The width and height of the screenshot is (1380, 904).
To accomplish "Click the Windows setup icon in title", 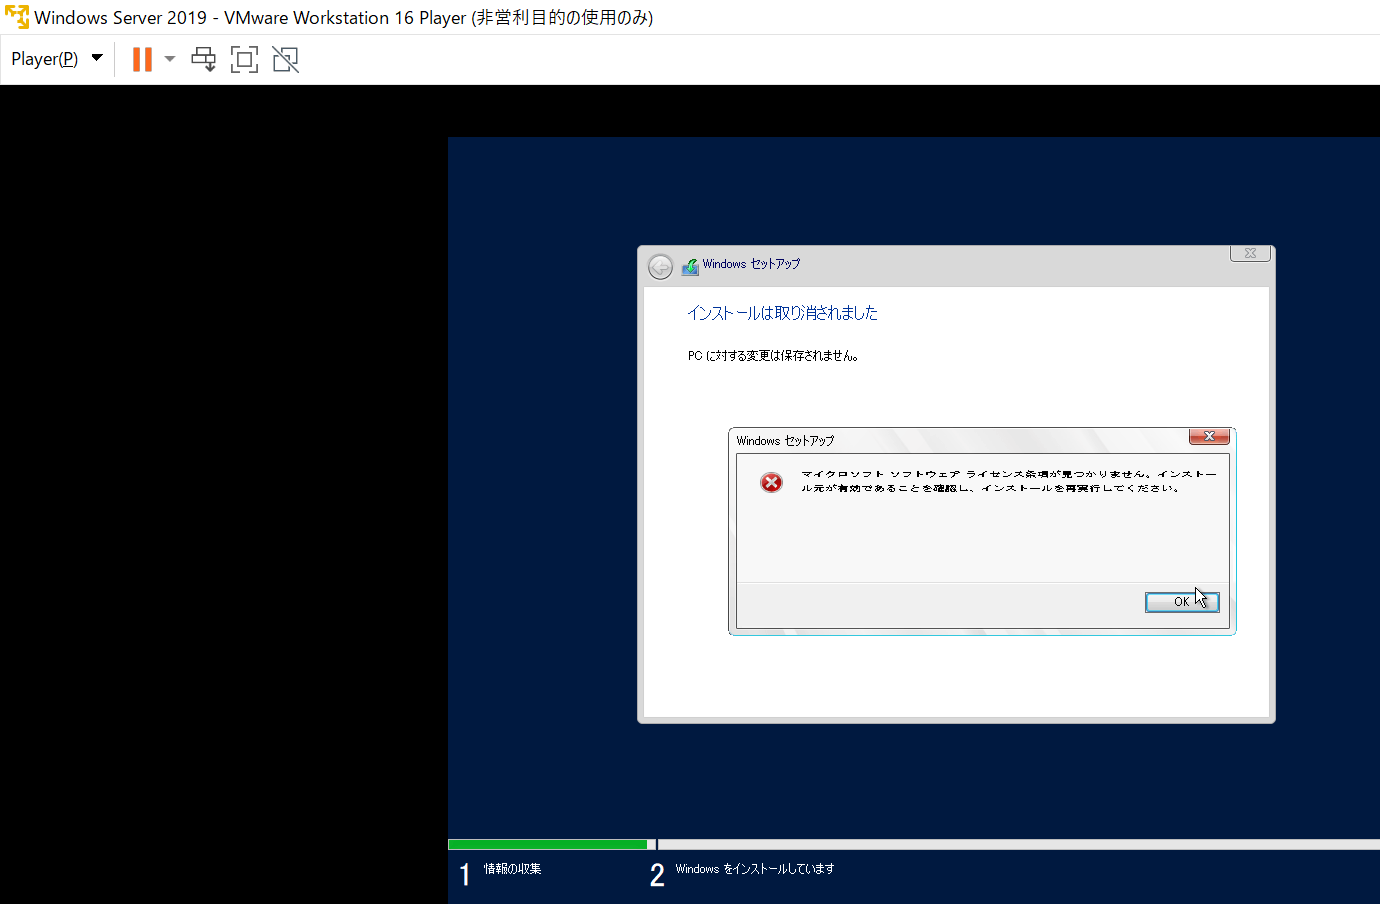I will [690, 266].
